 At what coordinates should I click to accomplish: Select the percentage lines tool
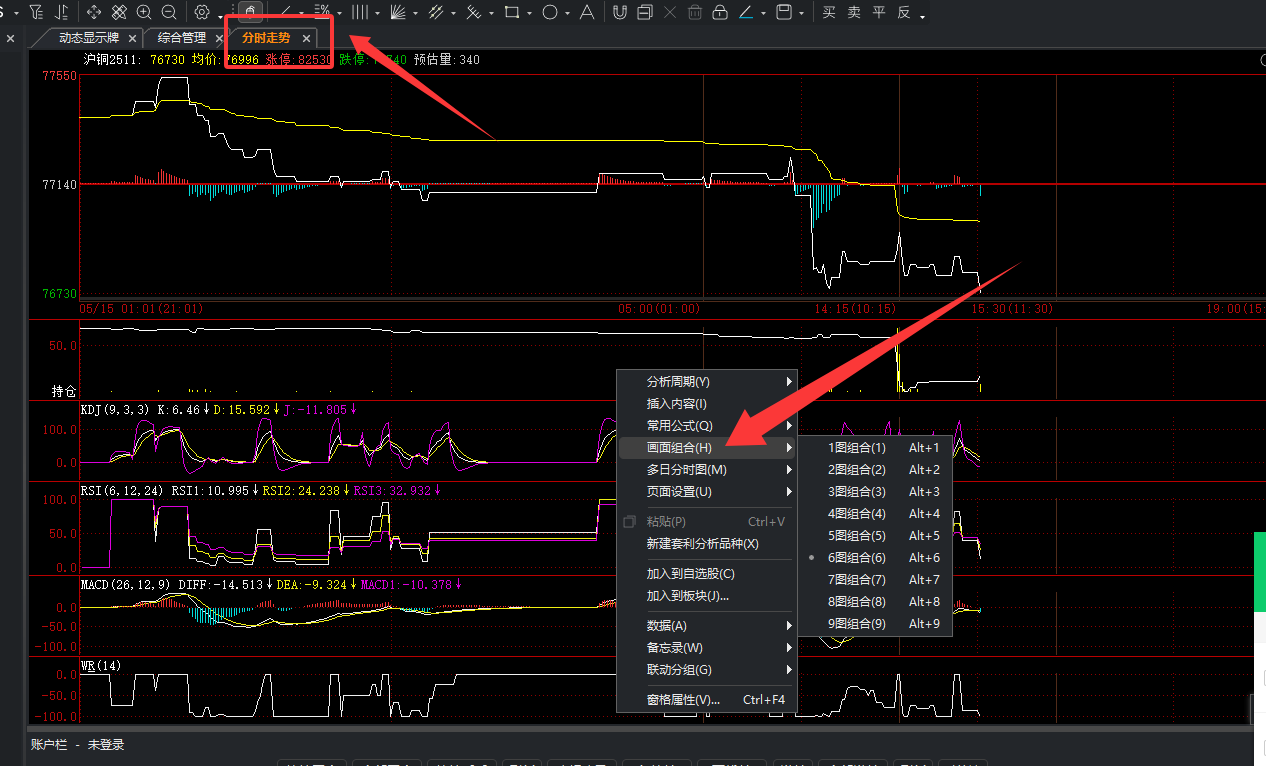(322, 11)
